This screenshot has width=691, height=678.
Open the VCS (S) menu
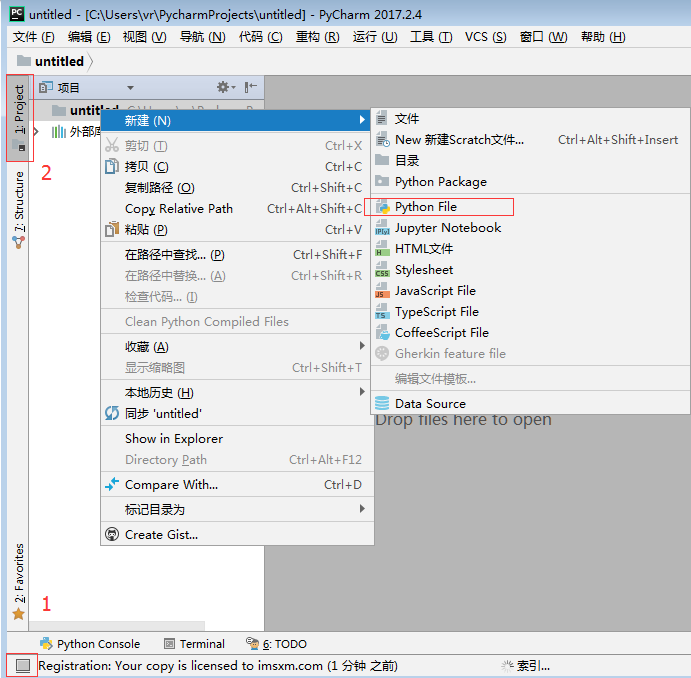[x=486, y=37]
